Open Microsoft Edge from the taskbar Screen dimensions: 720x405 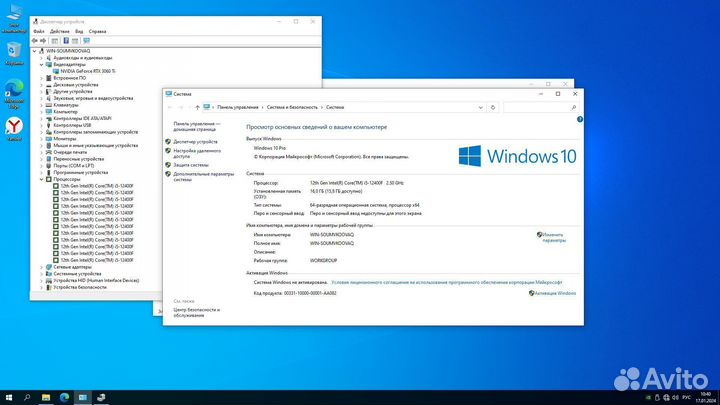[64, 397]
